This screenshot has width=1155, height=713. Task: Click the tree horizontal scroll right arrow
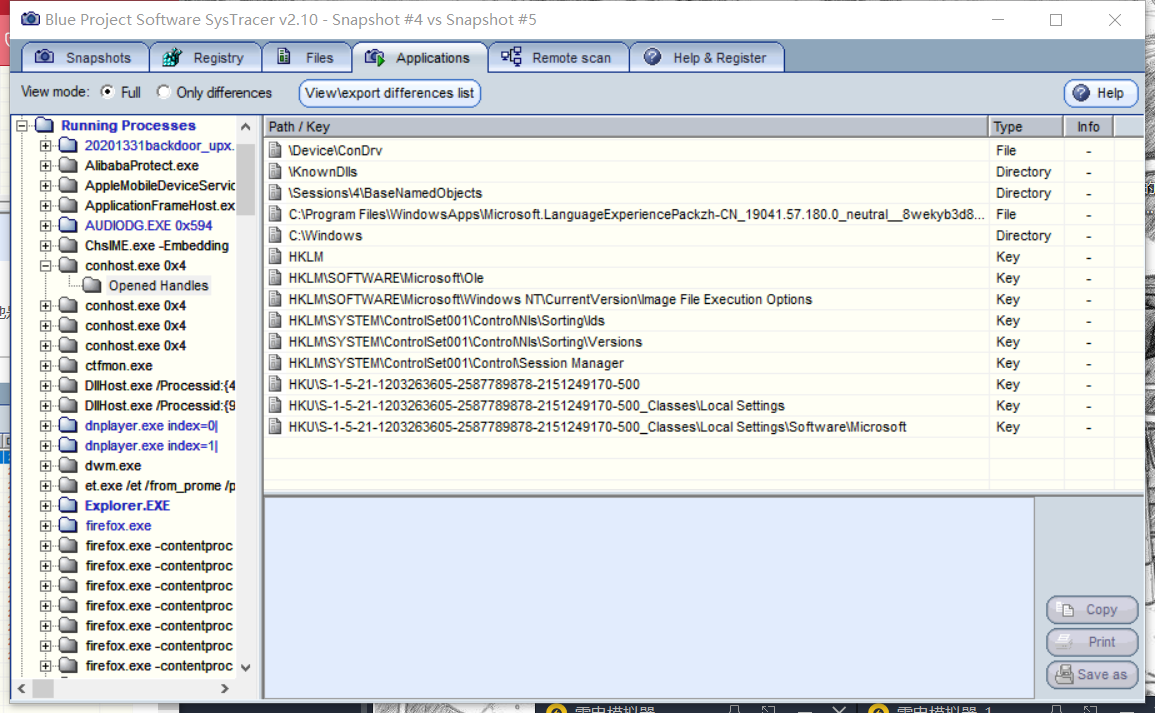click(225, 688)
